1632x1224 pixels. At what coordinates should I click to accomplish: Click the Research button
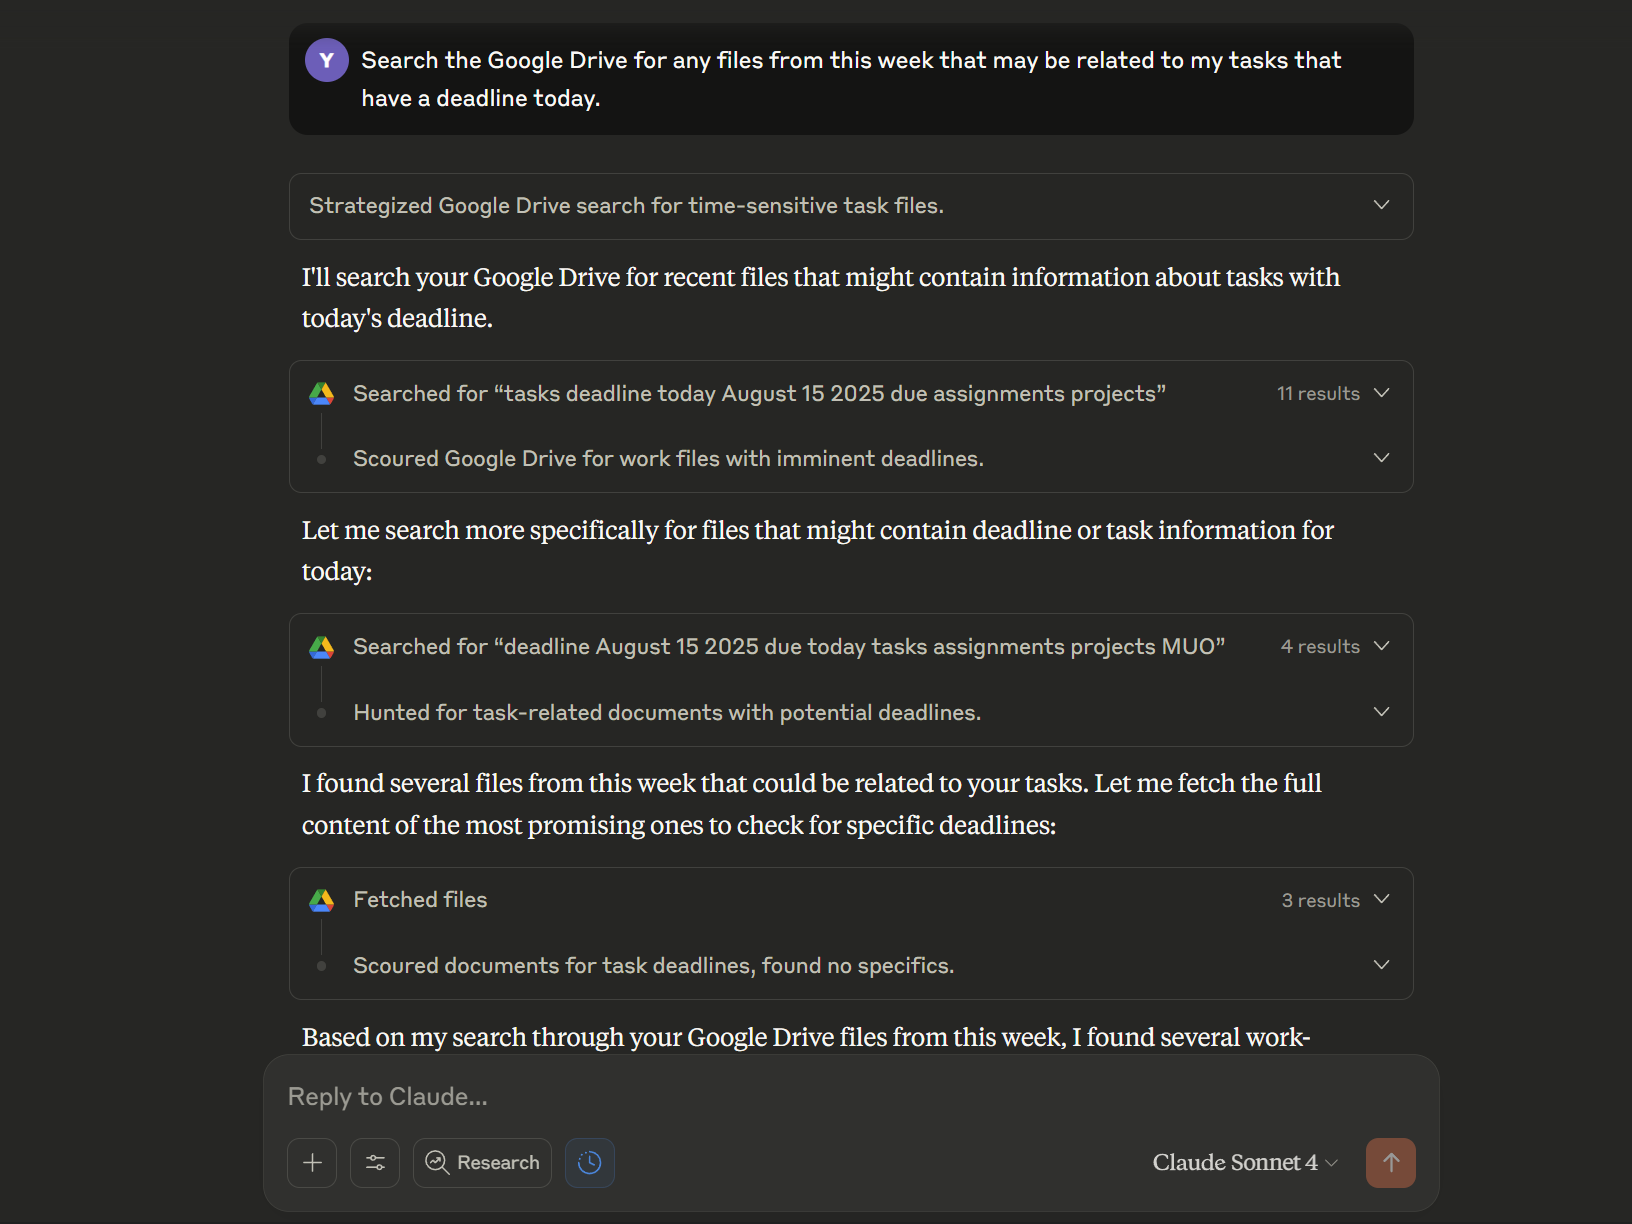pos(482,1162)
